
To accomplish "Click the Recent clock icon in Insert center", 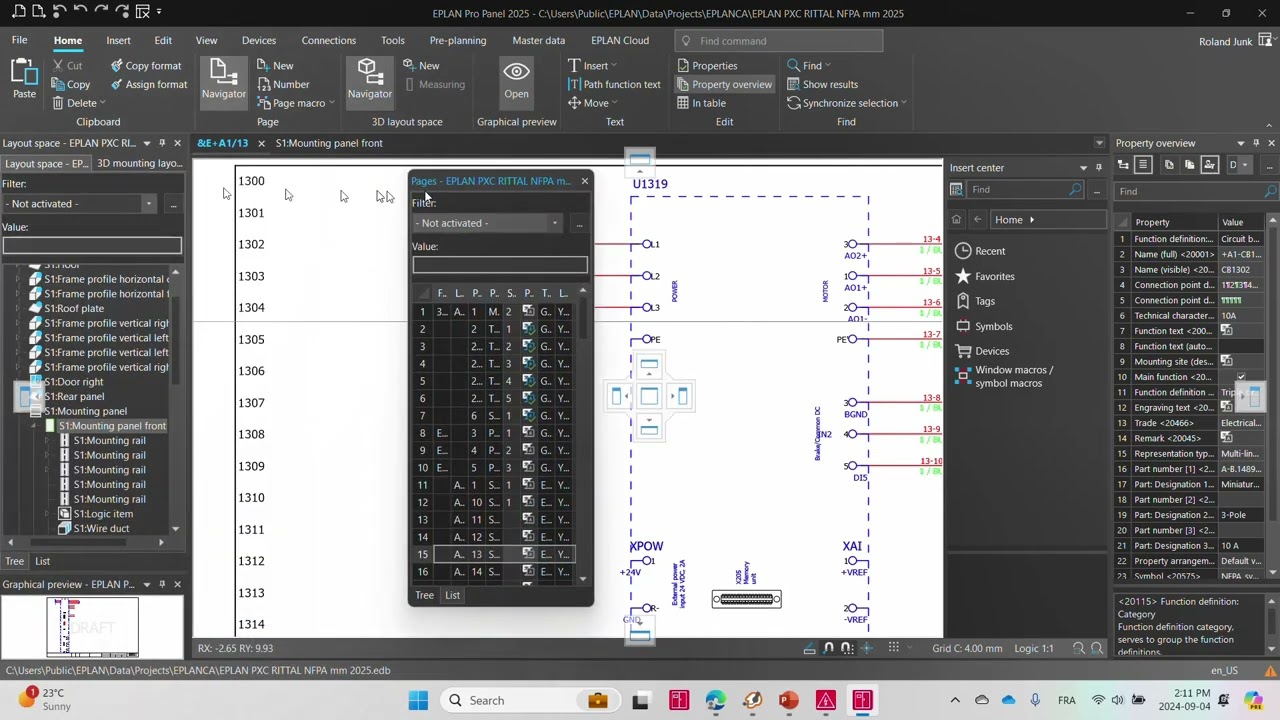I will click(963, 251).
